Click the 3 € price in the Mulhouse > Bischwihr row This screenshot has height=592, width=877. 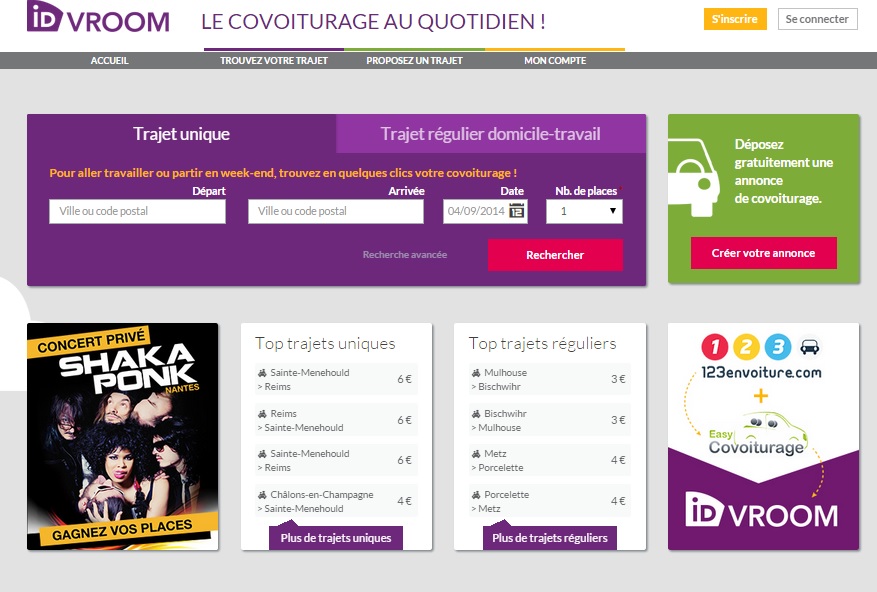pos(618,379)
